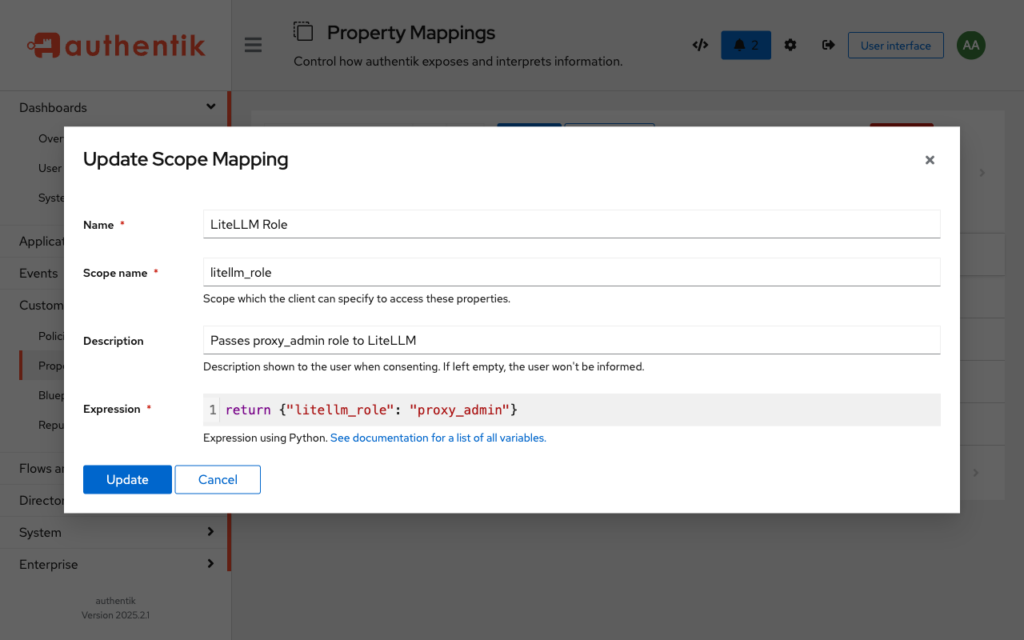Screen dimensions: 1024x640
Task: Toggle the hamburger sidebar menu
Action: pyautogui.click(x=253, y=45)
